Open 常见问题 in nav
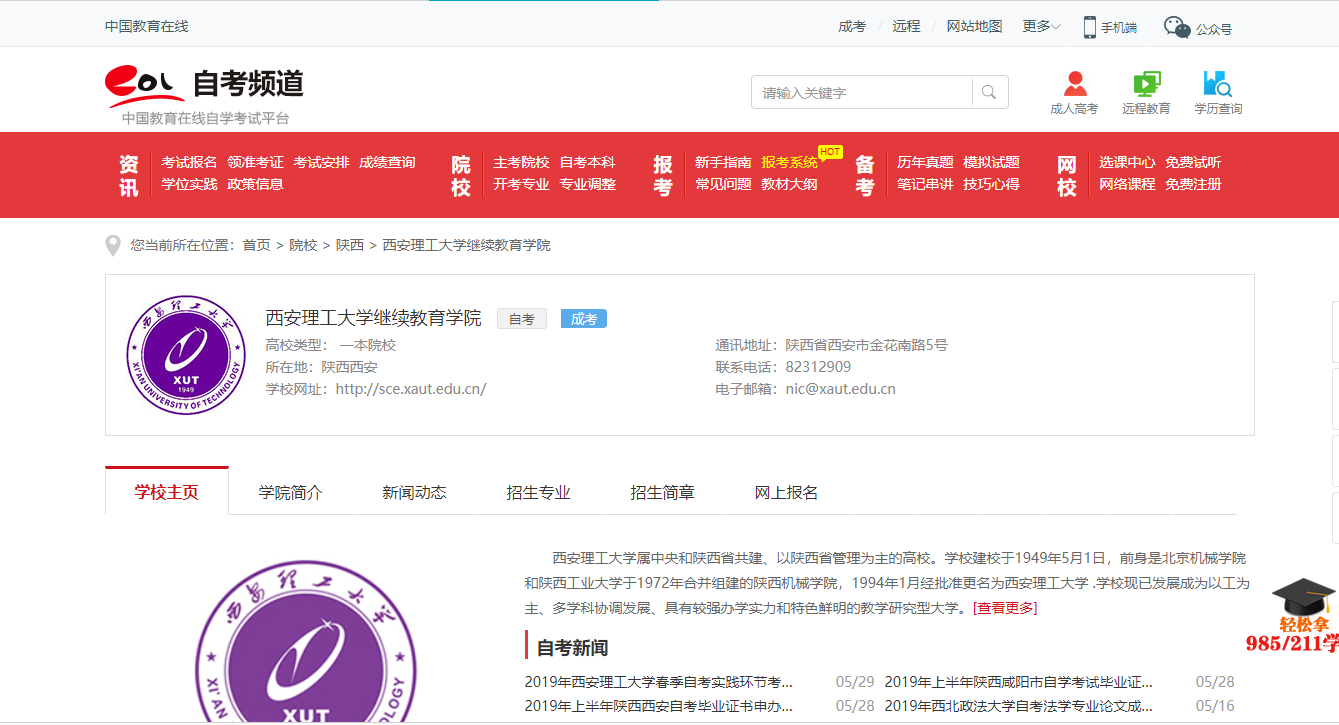Viewport: 1339px width, 725px height. click(x=723, y=184)
